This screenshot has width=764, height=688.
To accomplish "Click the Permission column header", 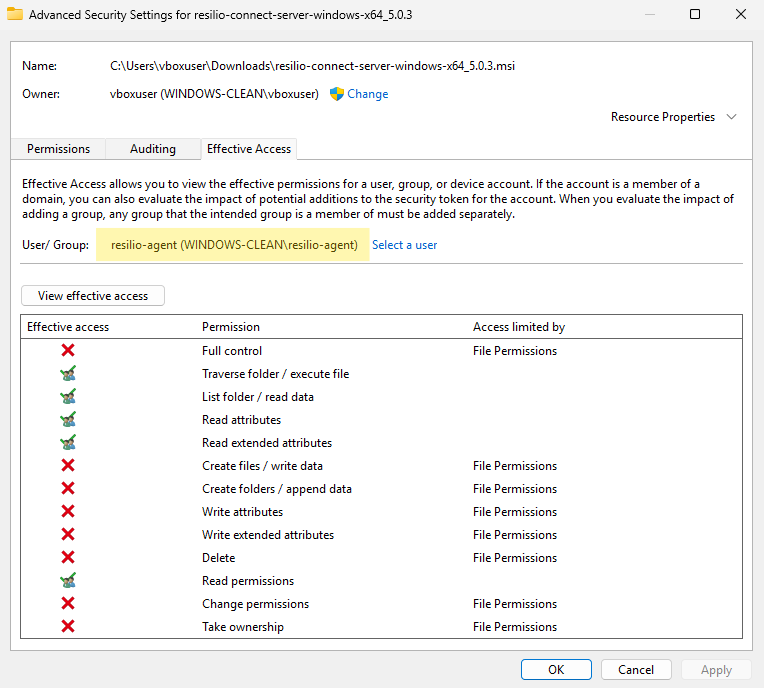I will (x=231, y=327).
